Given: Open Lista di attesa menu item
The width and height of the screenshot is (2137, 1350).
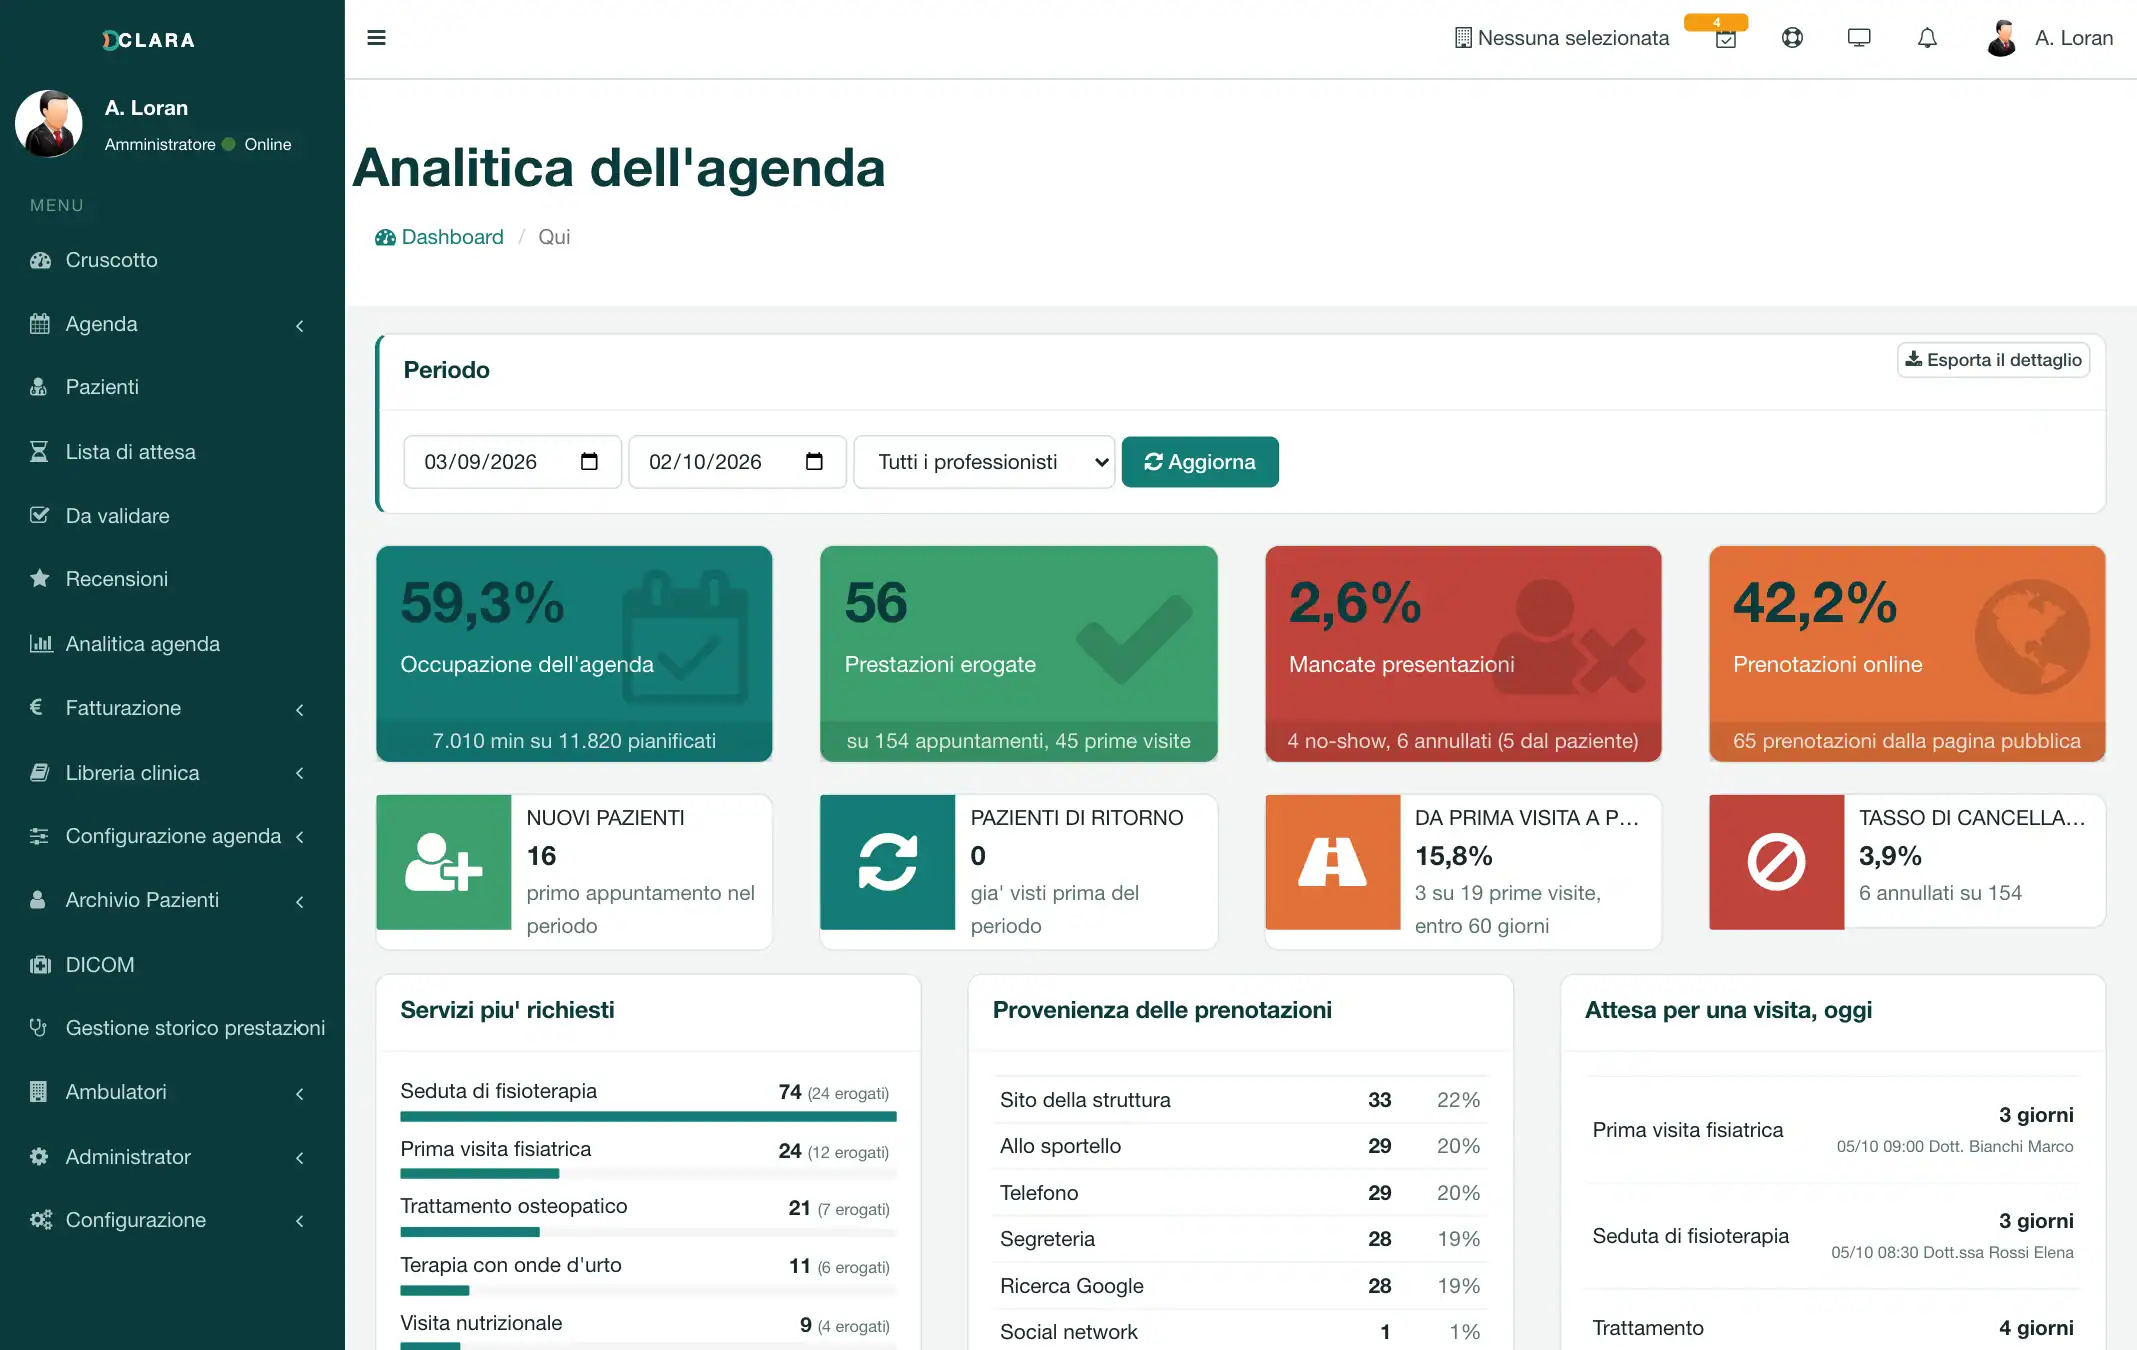Looking at the screenshot, I should pyautogui.click(x=172, y=452).
